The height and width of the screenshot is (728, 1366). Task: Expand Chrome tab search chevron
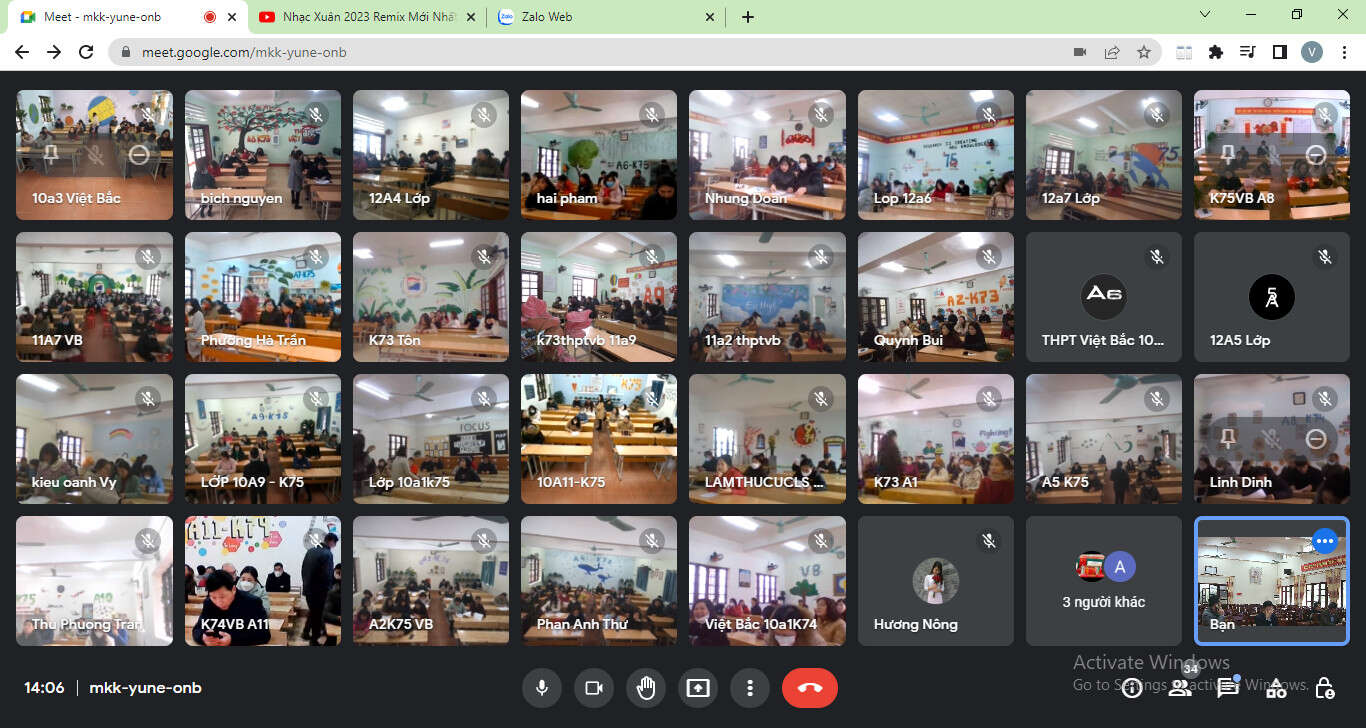(x=1205, y=14)
